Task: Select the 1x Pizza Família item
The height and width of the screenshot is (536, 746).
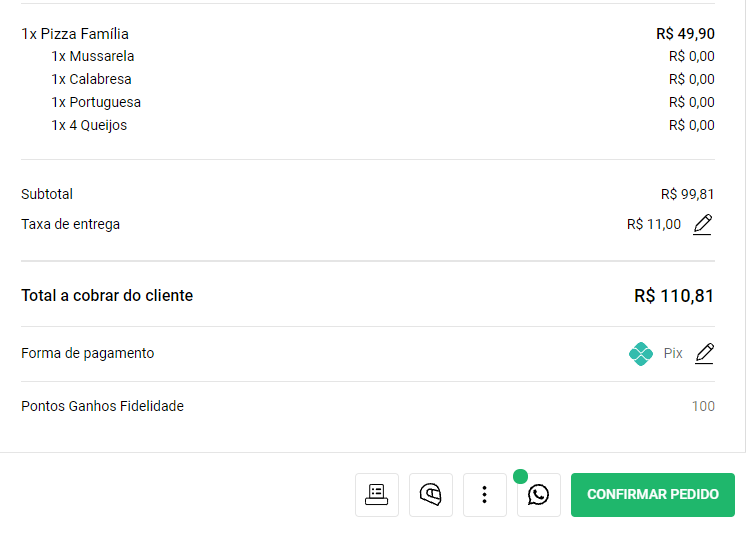Action: 367,34
